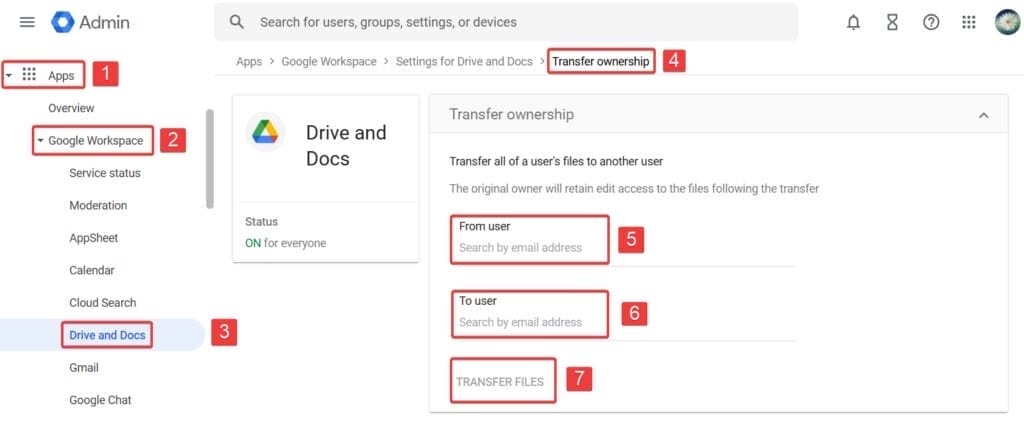Viewport: 1024px width, 421px height.
Task: Collapse the Google Workspace tree arrow
Action: pos(40,140)
